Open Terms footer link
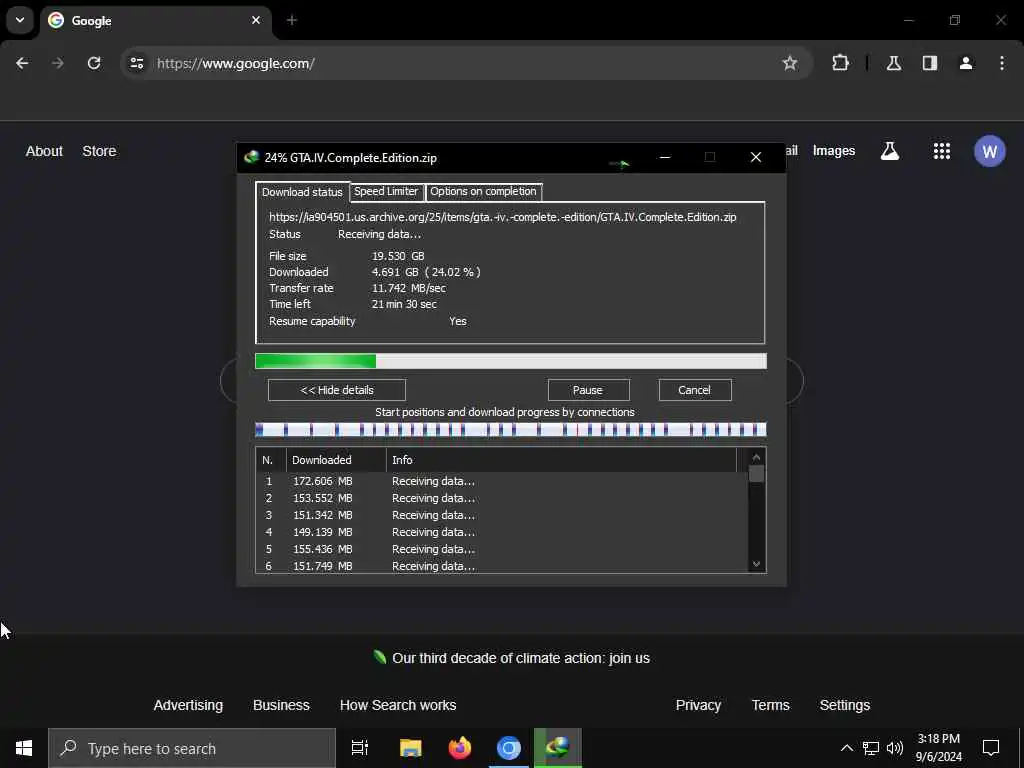1024x768 pixels. point(770,705)
